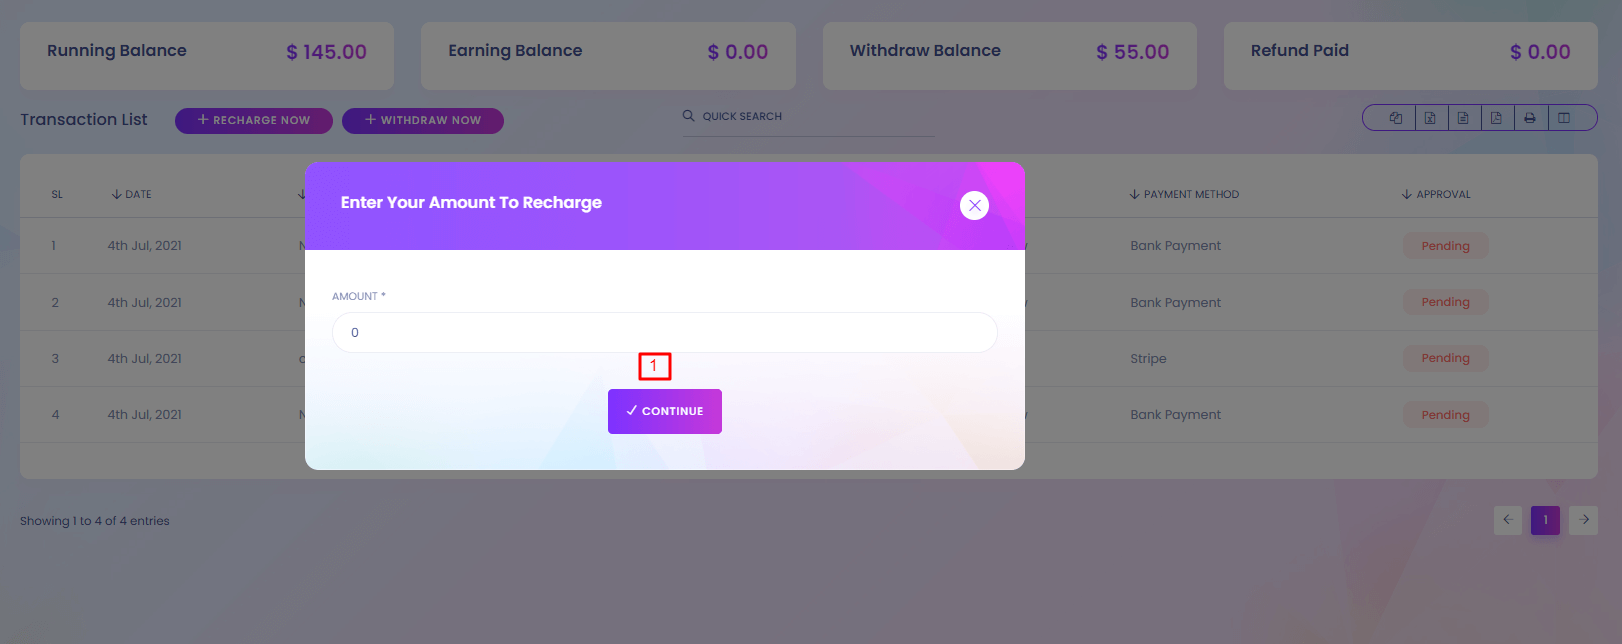1622x644 pixels.
Task: Print the transaction list
Action: pos(1530,118)
